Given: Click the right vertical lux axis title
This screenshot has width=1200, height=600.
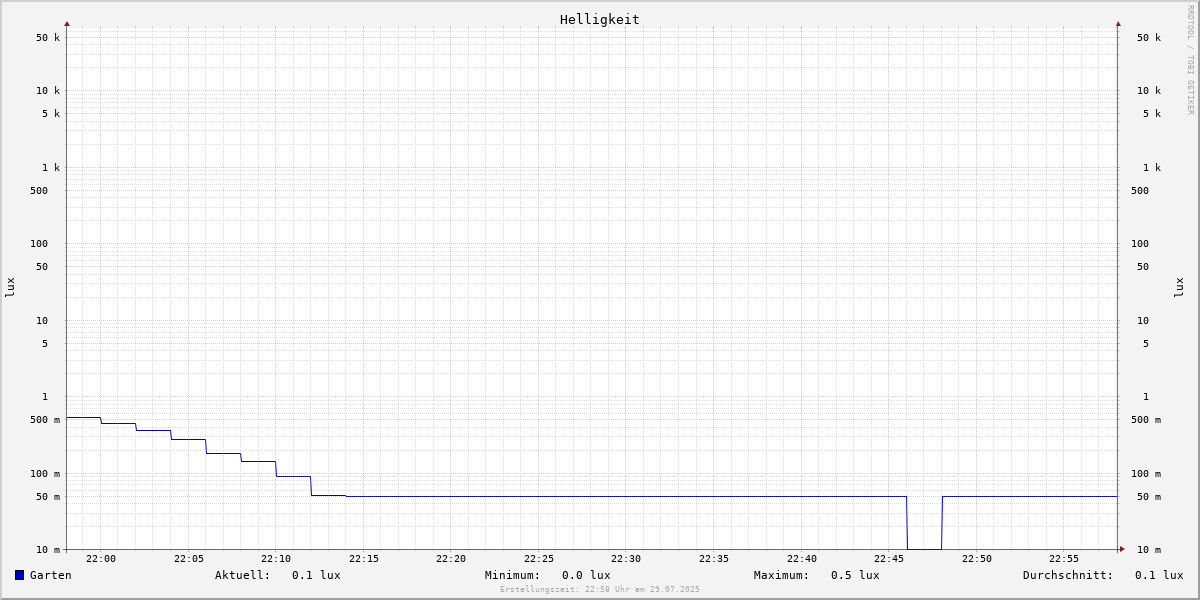Looking at the screenshot, I should (1179, 288).
